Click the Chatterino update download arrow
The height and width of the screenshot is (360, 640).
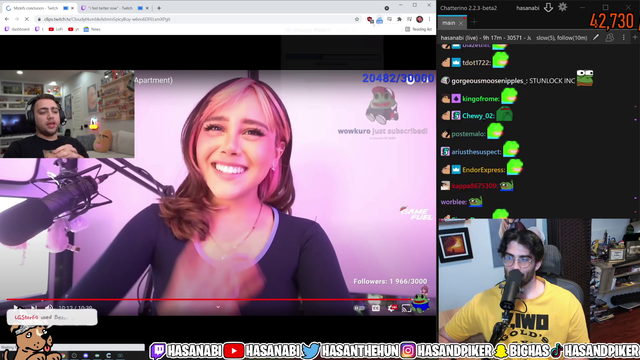pyautogui.click(x=548, y=7)
